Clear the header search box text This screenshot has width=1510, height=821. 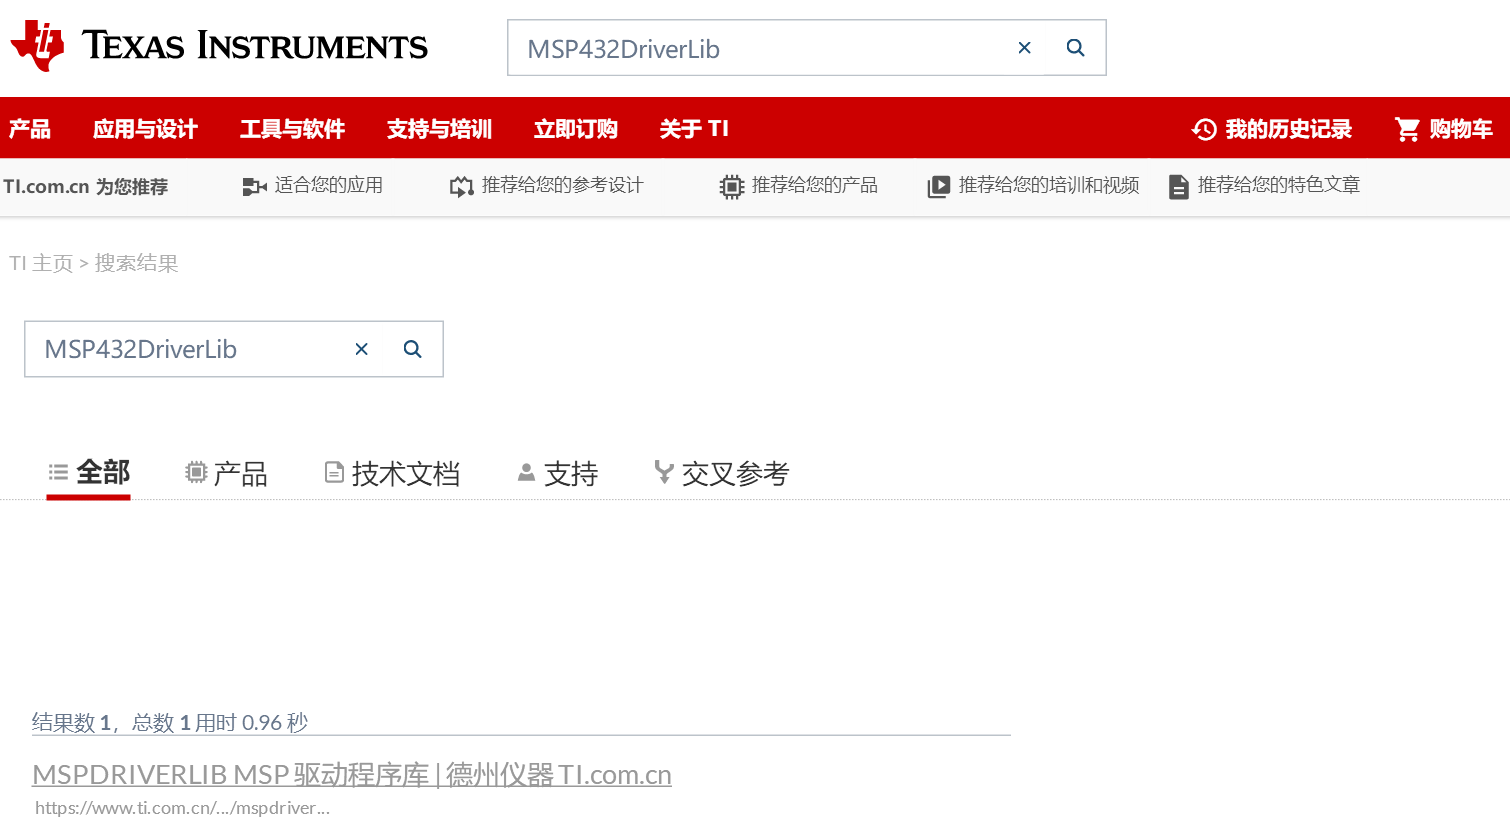(x=1024, y=48)
